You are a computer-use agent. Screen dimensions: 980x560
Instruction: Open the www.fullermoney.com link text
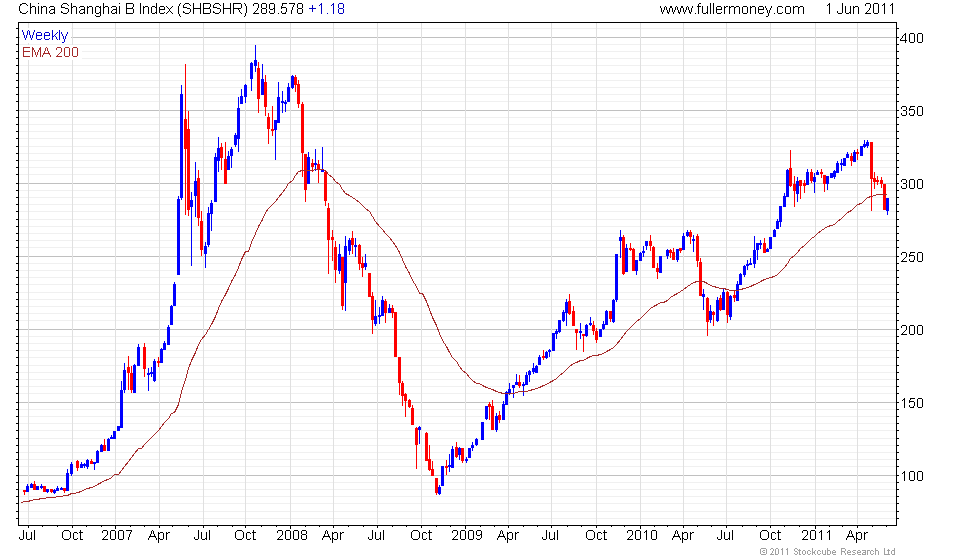point(732,9)
